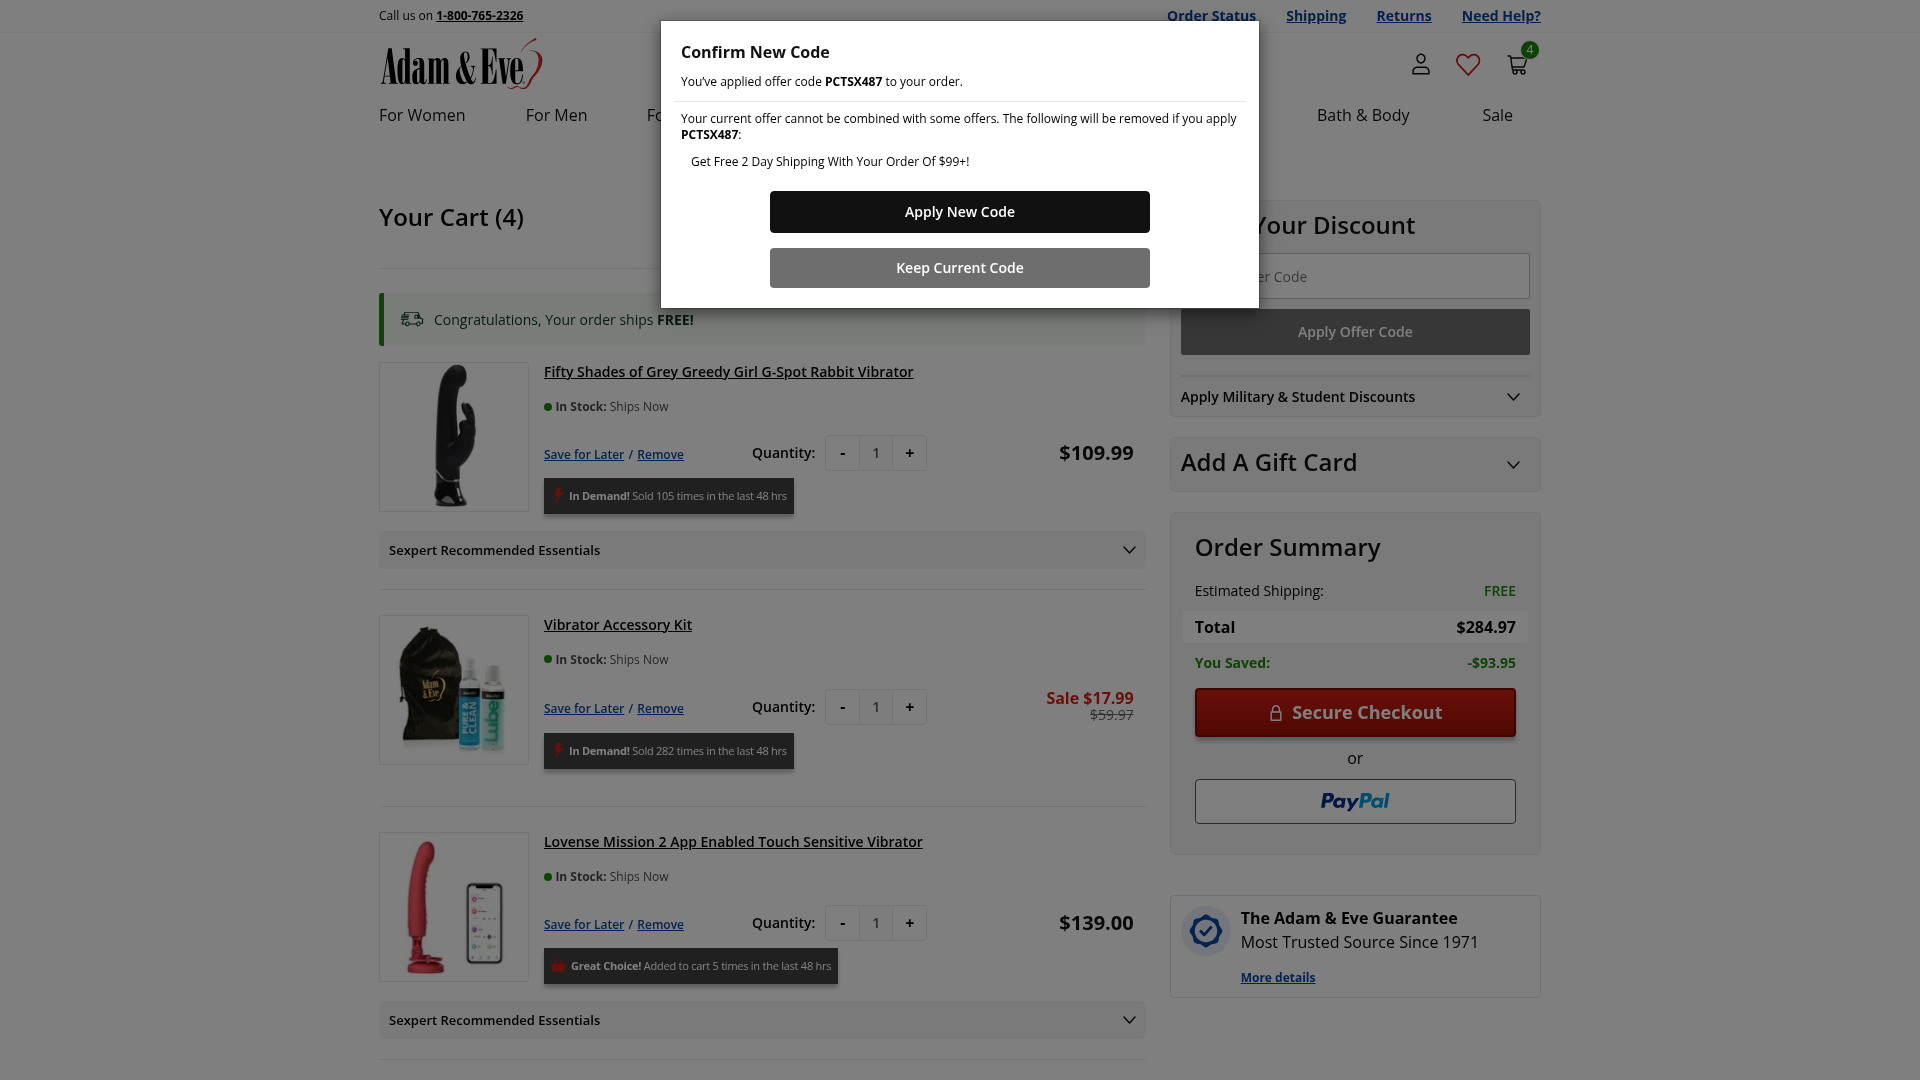The image size is (1920, 1080).
Task: Decrease quantity of Vibrator Accessory Kit
Action: (842, 707)
